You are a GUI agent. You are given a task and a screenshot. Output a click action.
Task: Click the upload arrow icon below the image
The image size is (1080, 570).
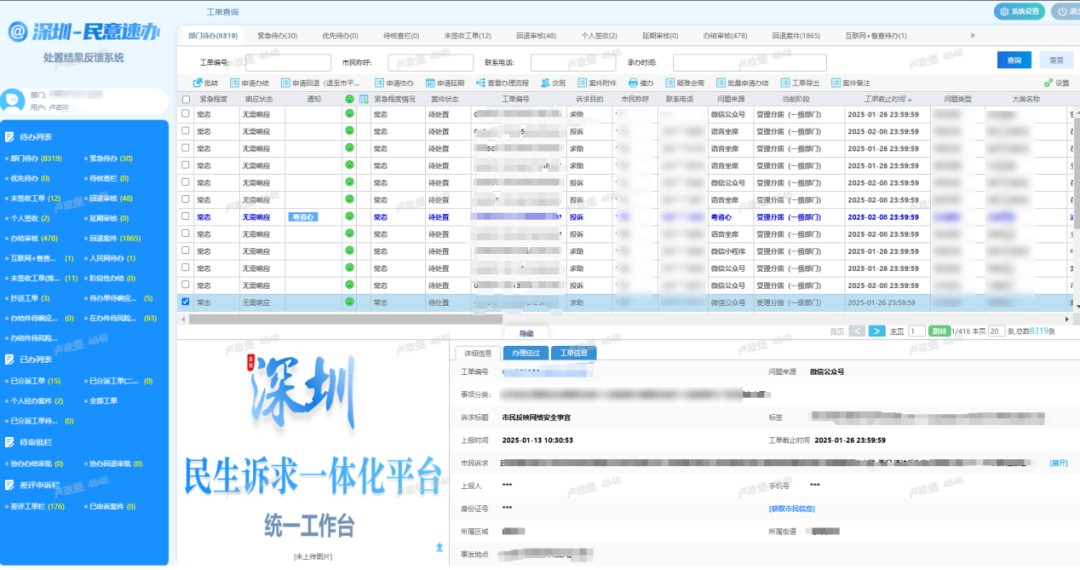(x=438, y=547)
